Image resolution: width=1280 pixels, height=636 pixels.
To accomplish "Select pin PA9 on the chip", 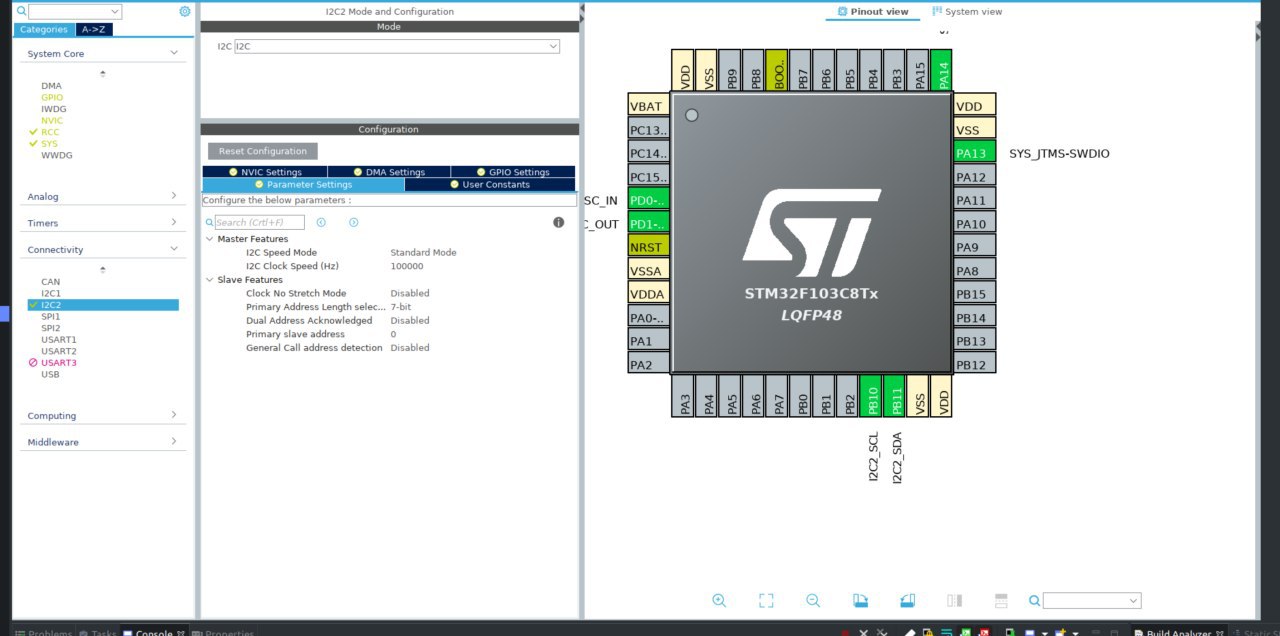I will [974, 247].
